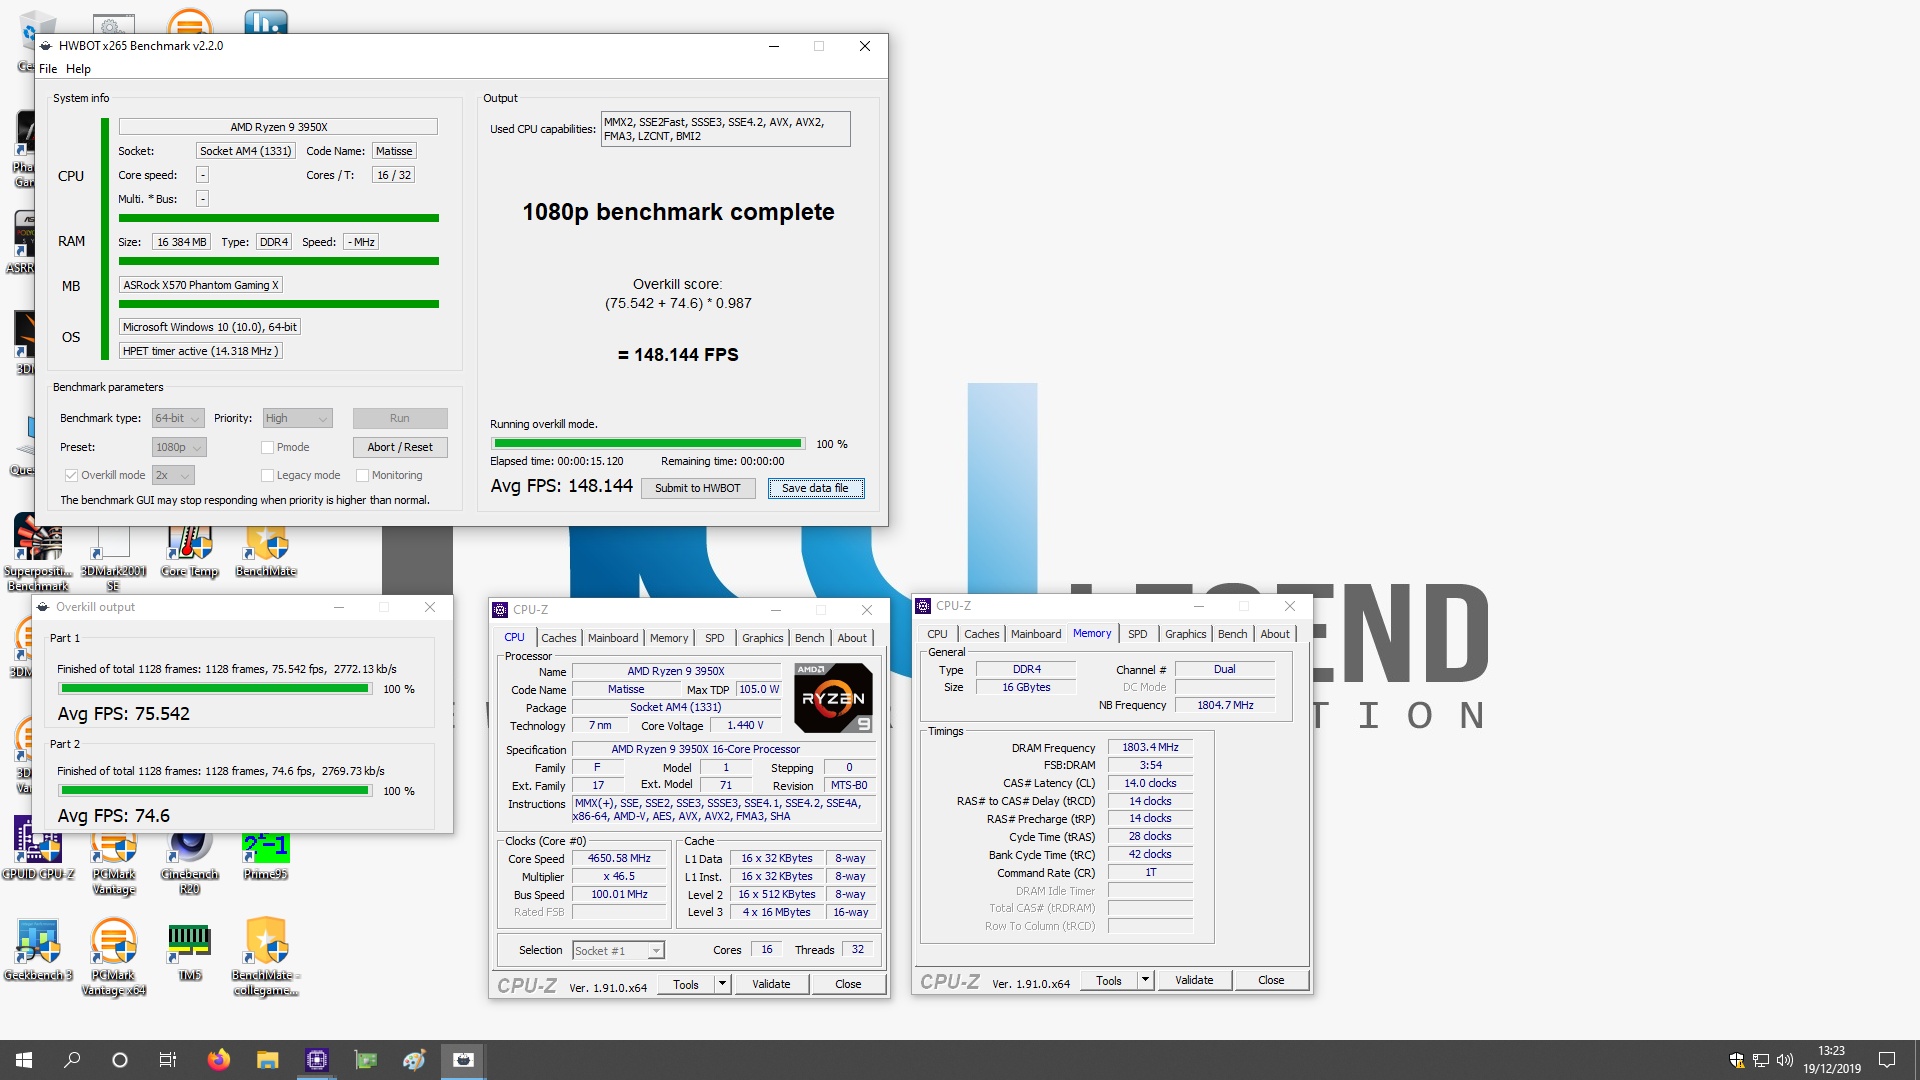Open volume control in system tray
Screen dimensions: 1920x1080
(x=1785, y=1060)
